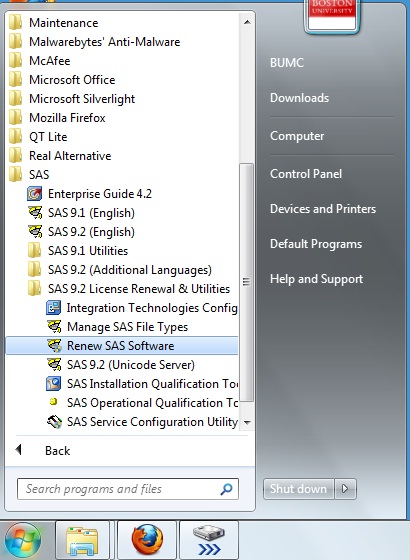Image resolution: width=410 pixels, height=560 pixels.
Task: Open the Maintenance folder icon
Action: (x=15, y=23)
